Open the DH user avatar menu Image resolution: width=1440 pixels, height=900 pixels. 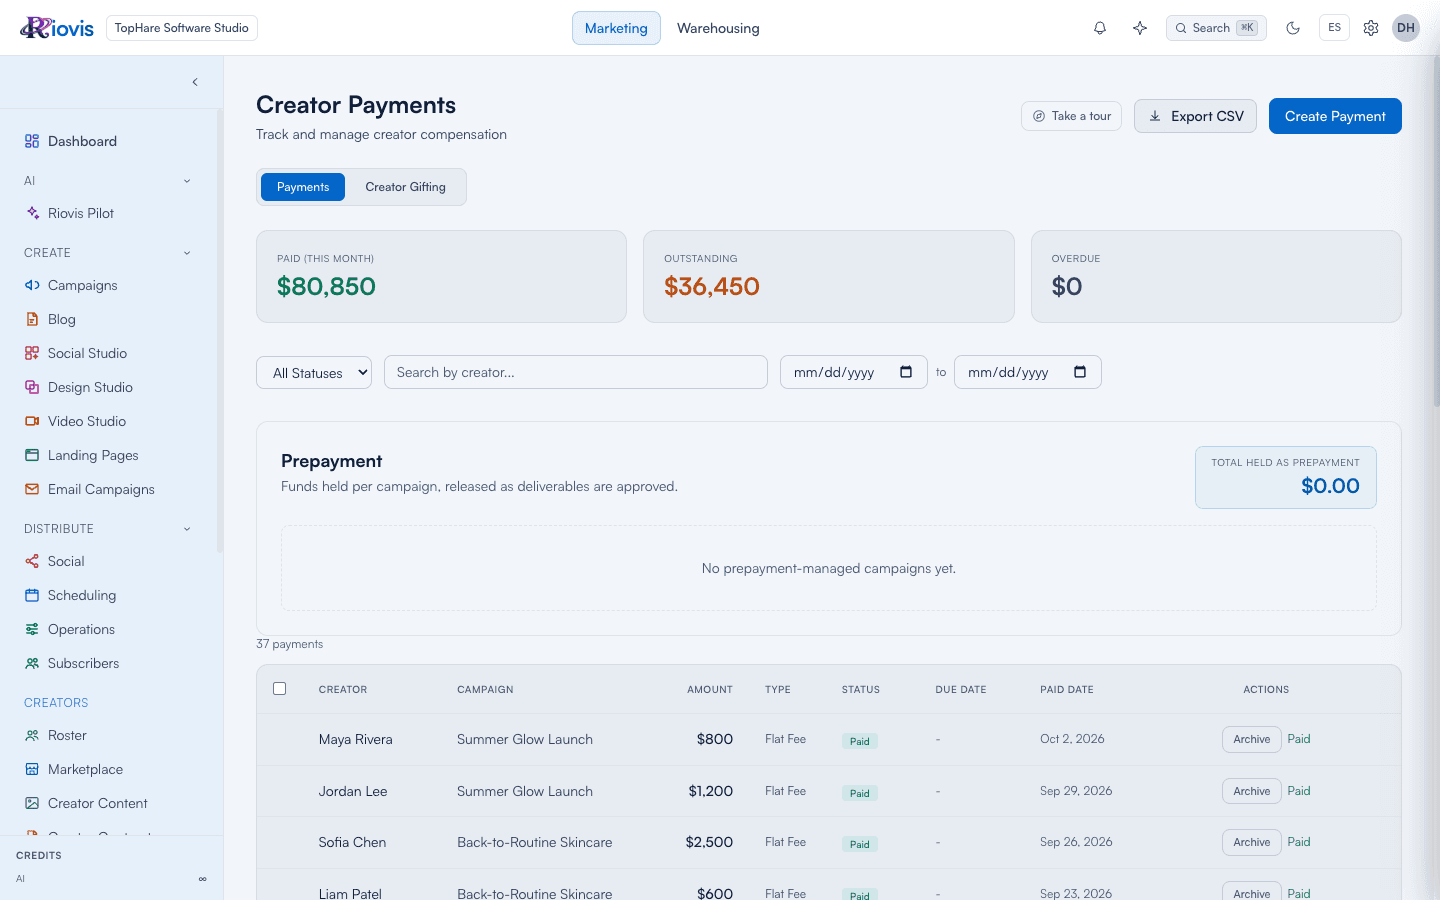tap(1406, 28)
